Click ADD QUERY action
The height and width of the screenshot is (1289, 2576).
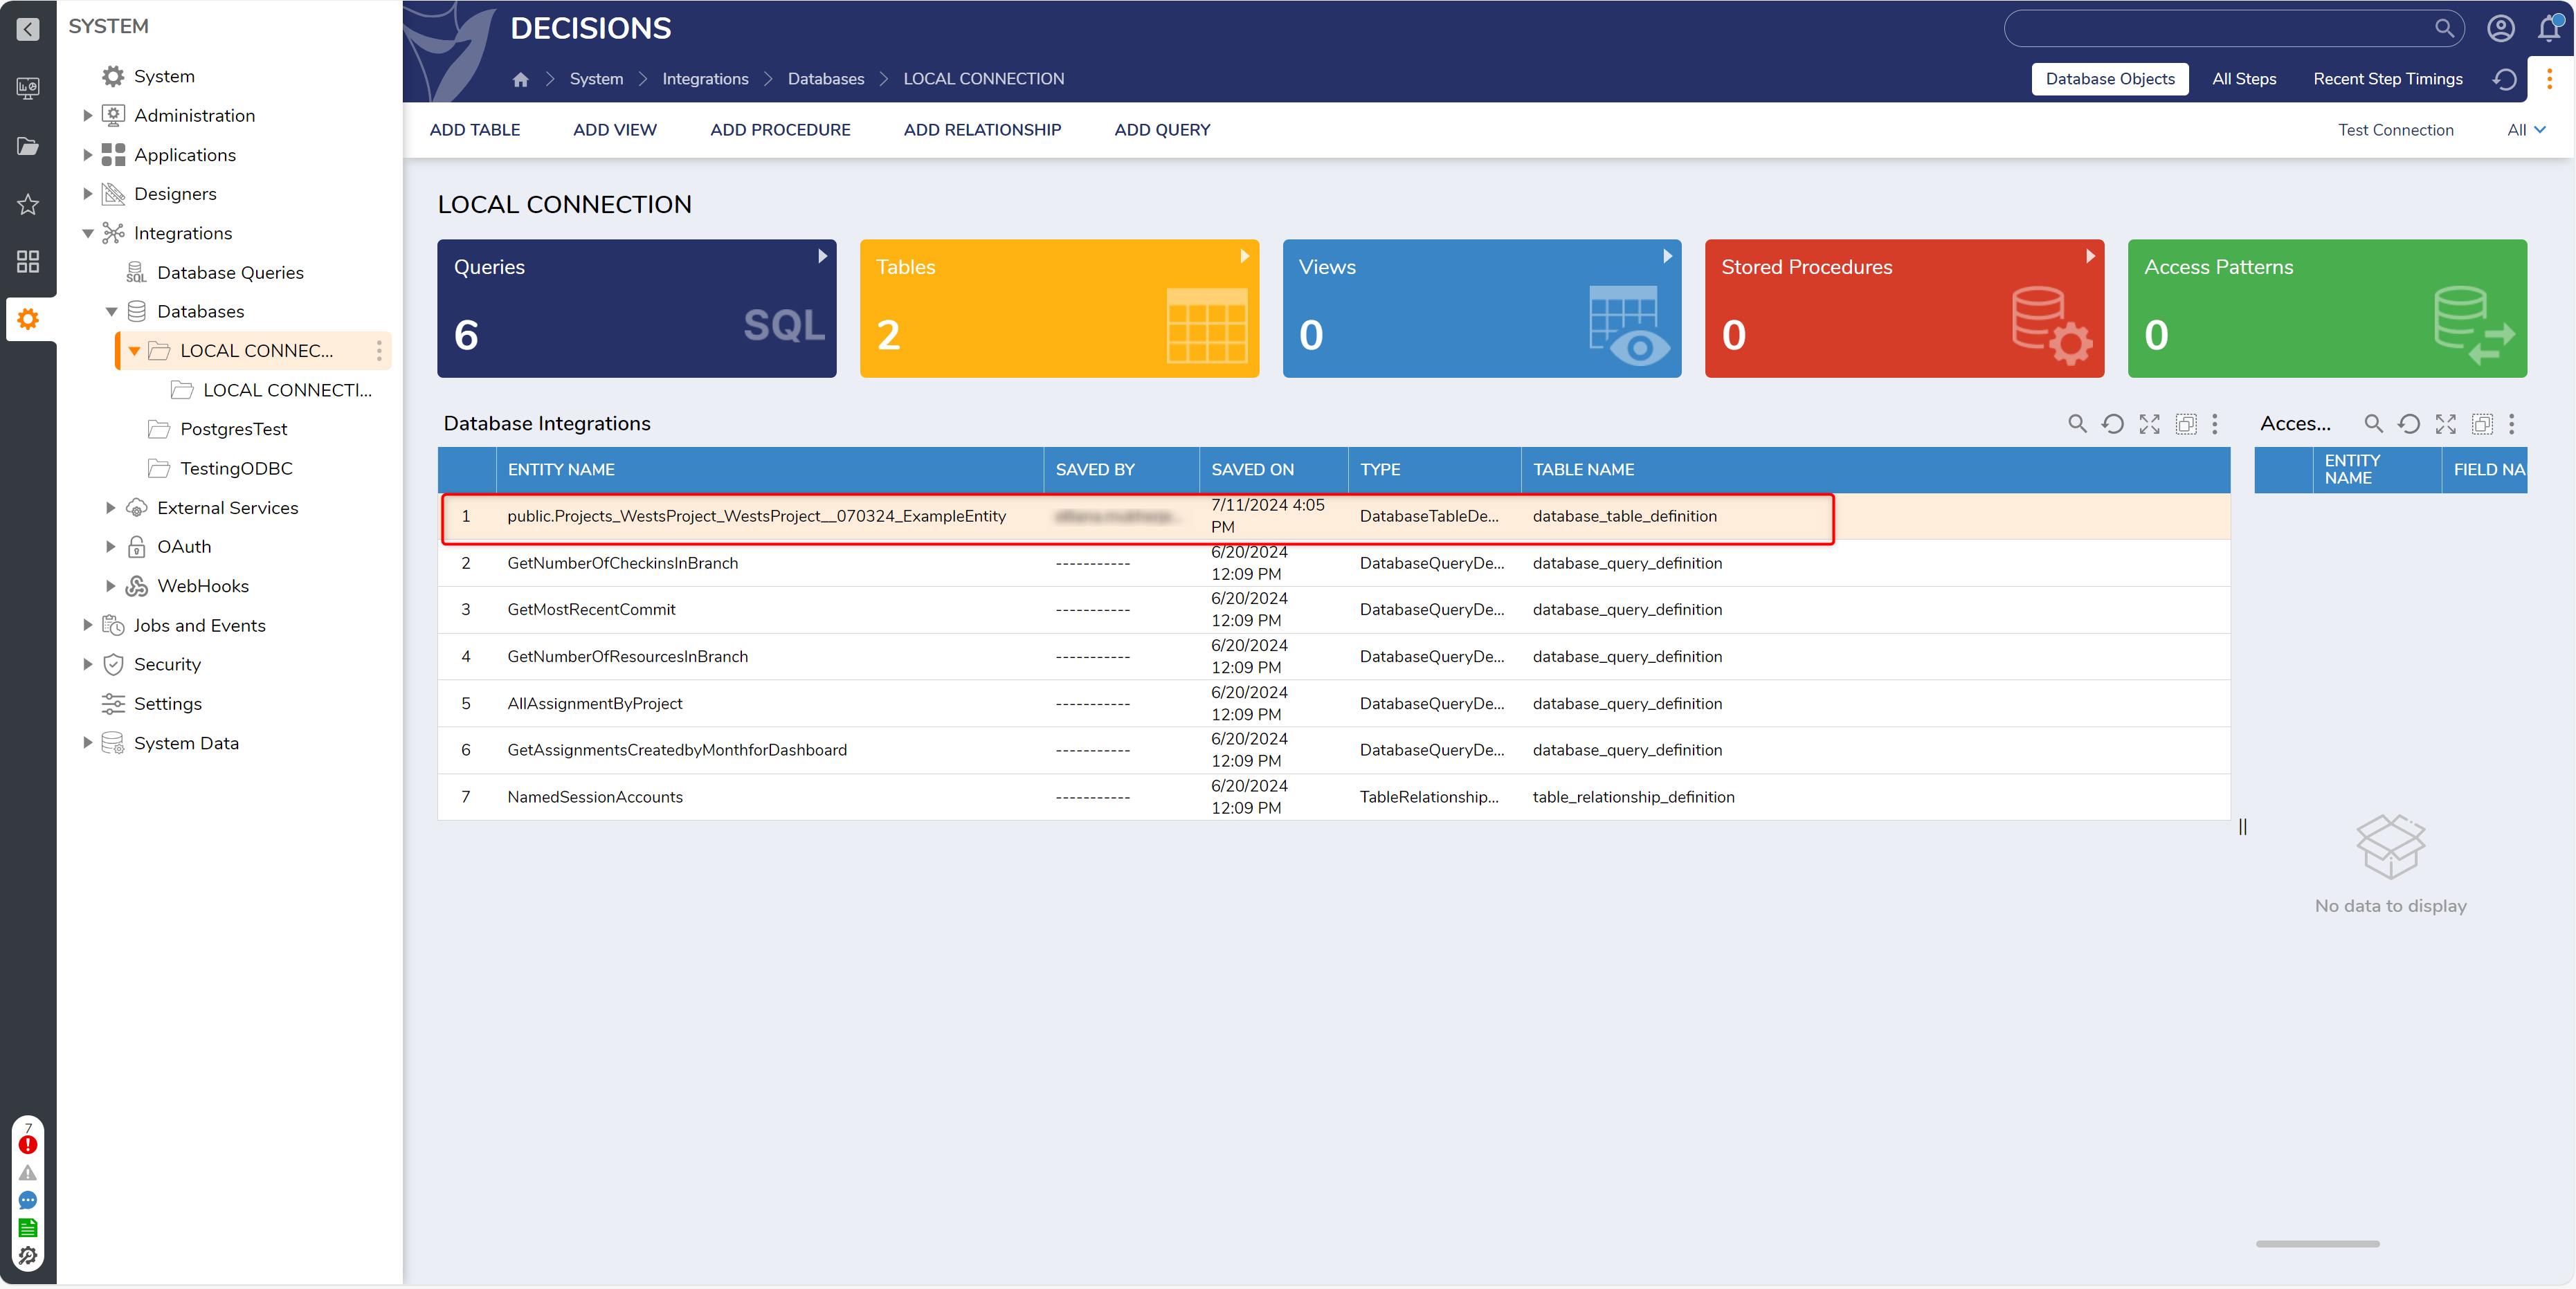click(x=1162, y=130)
